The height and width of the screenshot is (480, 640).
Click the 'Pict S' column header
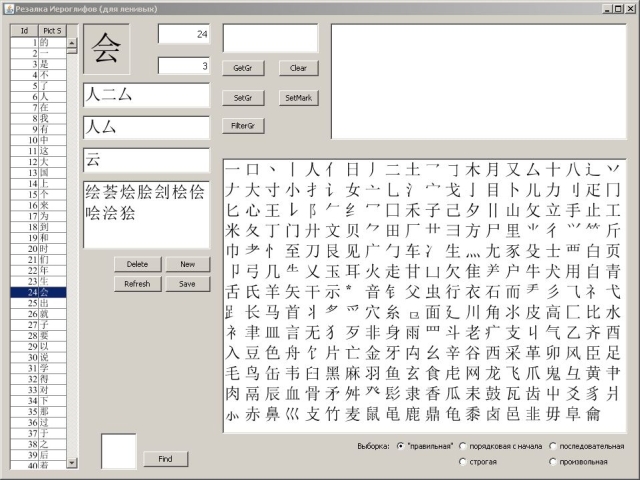point(52,31)
